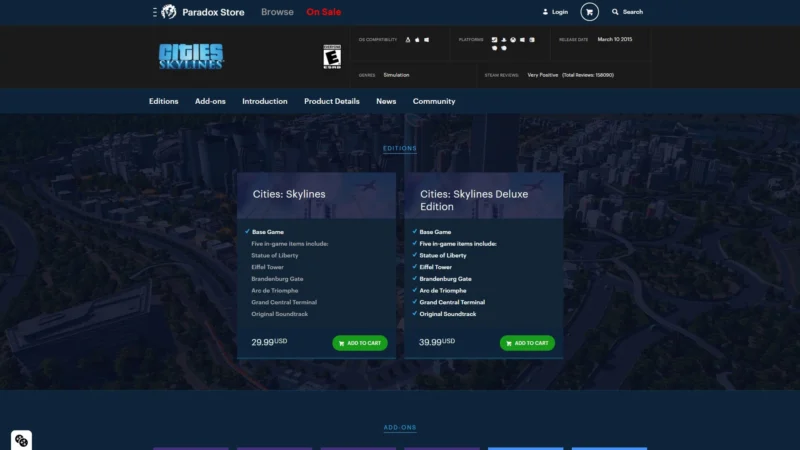Click the Cities Skylines logo

coord(191,56)
